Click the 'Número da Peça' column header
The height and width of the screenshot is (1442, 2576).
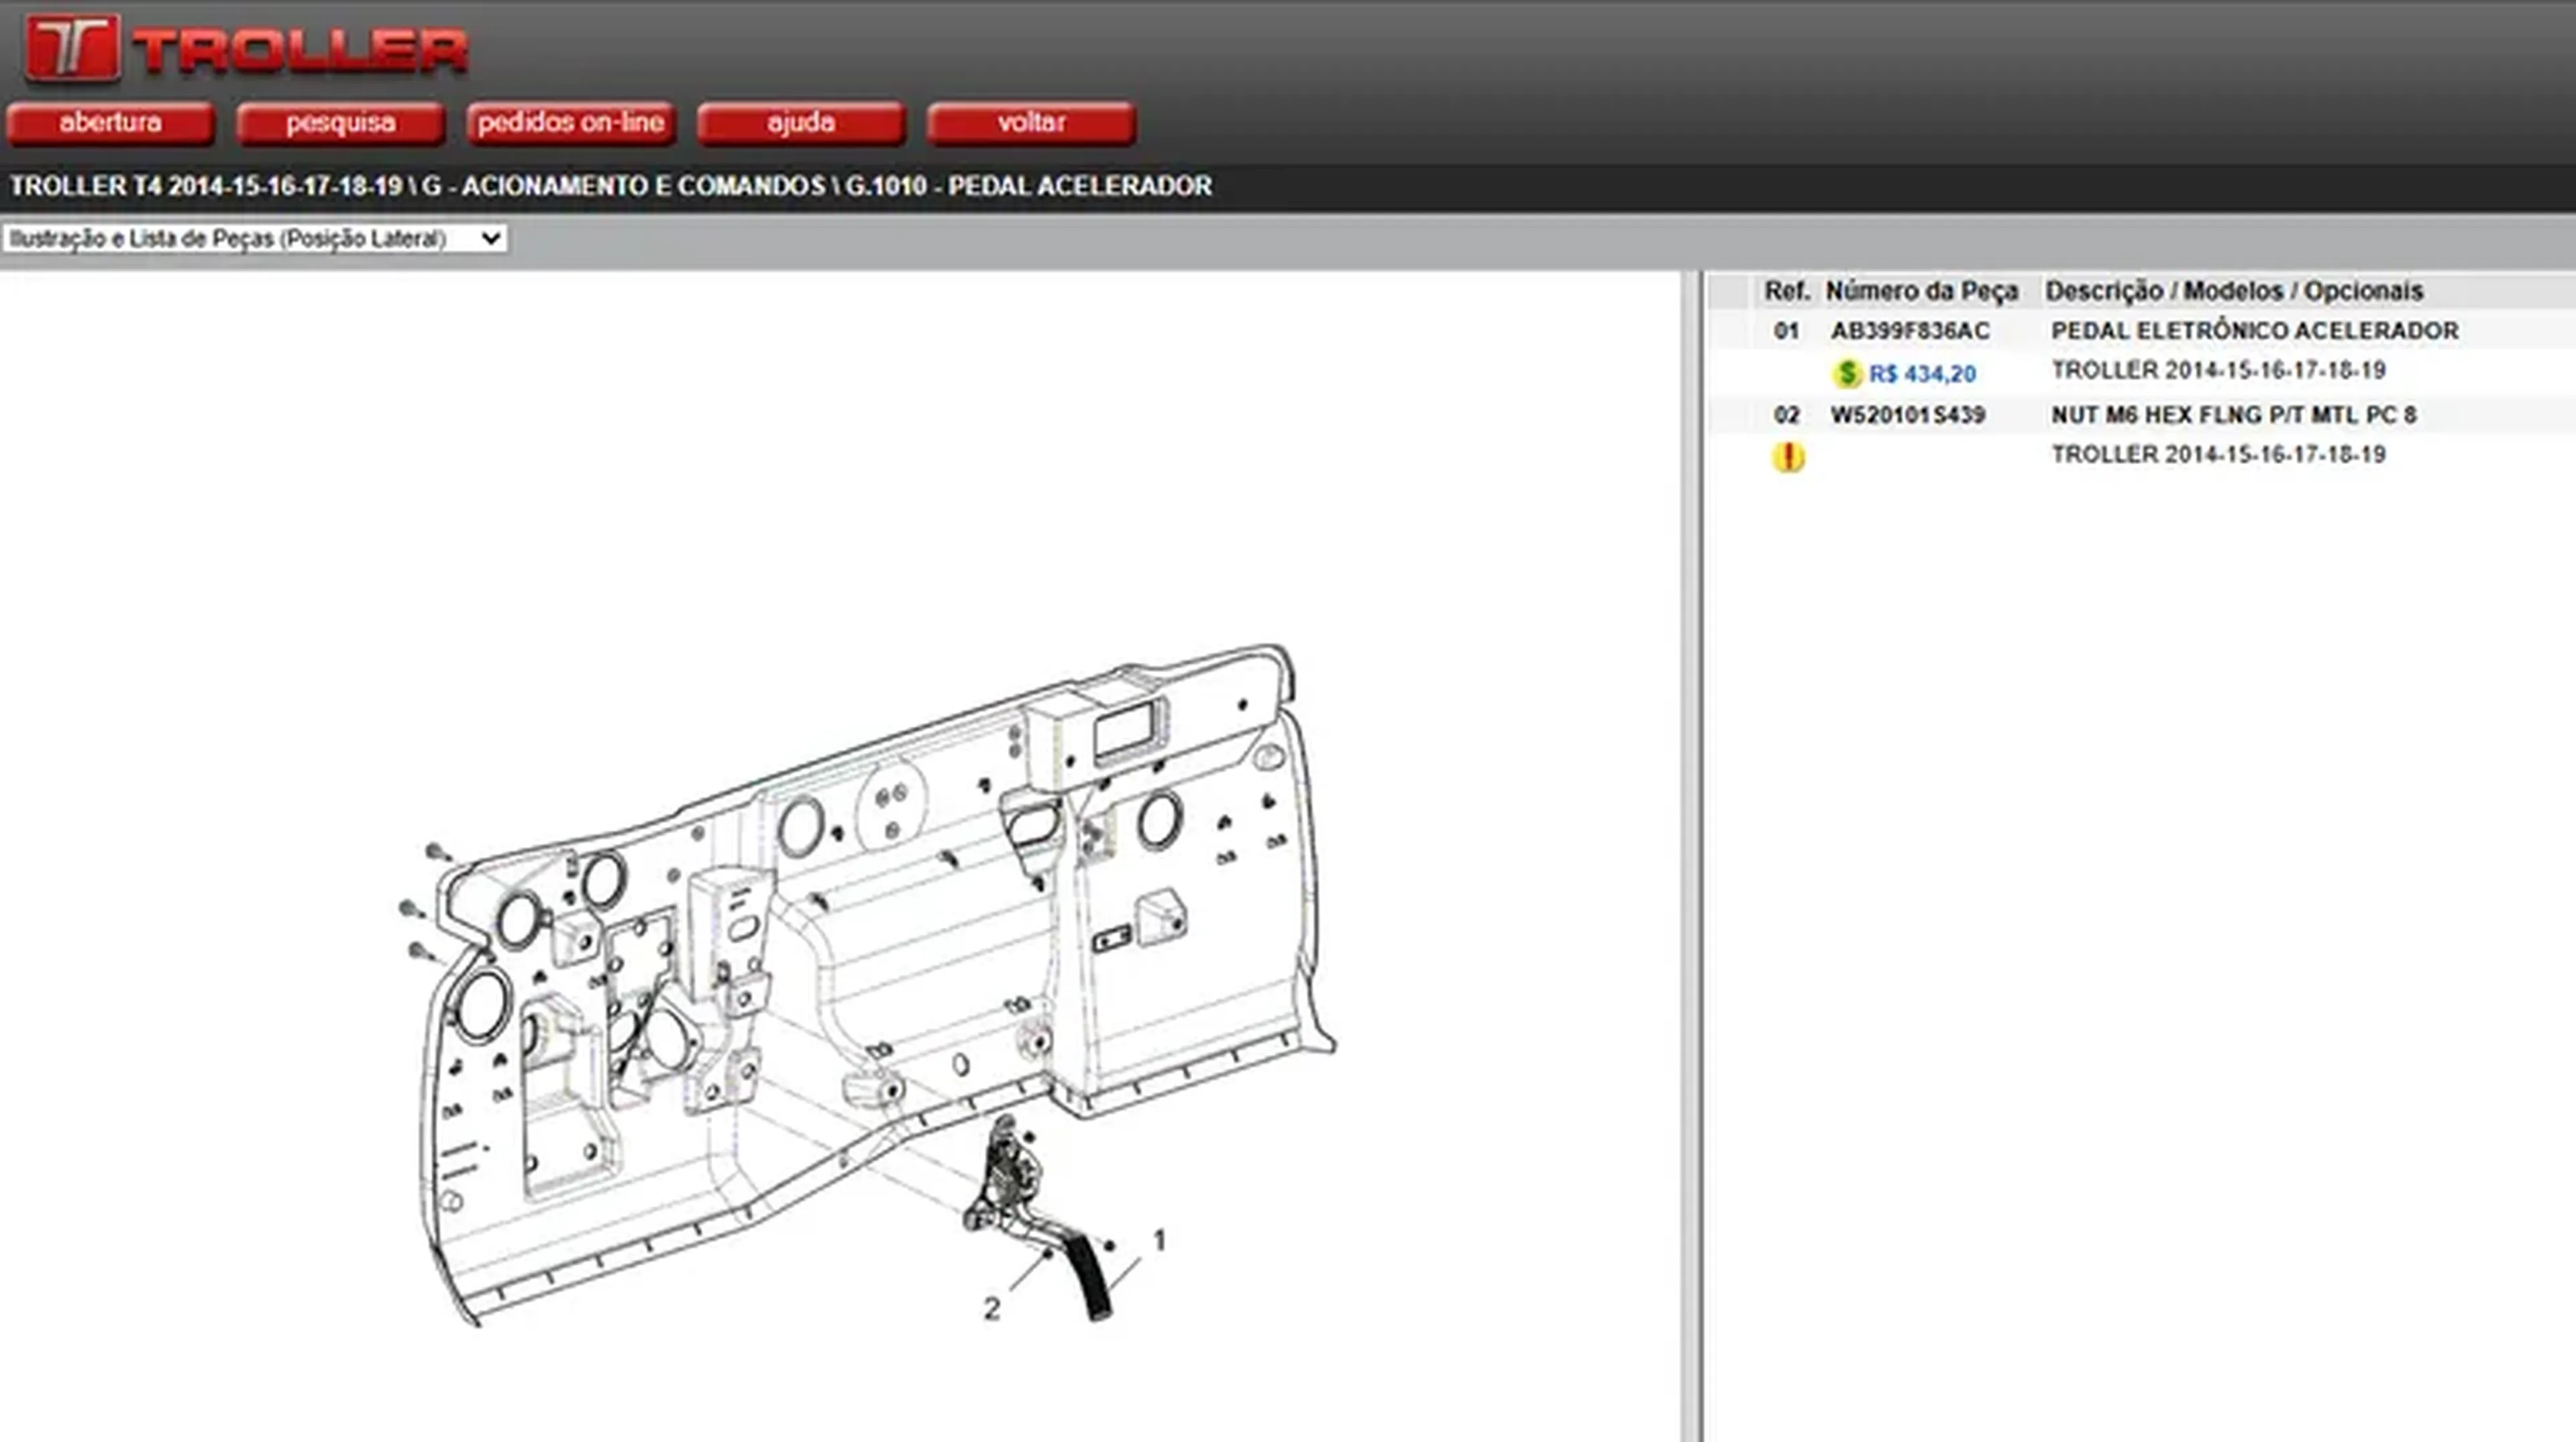coord(1922,291)
